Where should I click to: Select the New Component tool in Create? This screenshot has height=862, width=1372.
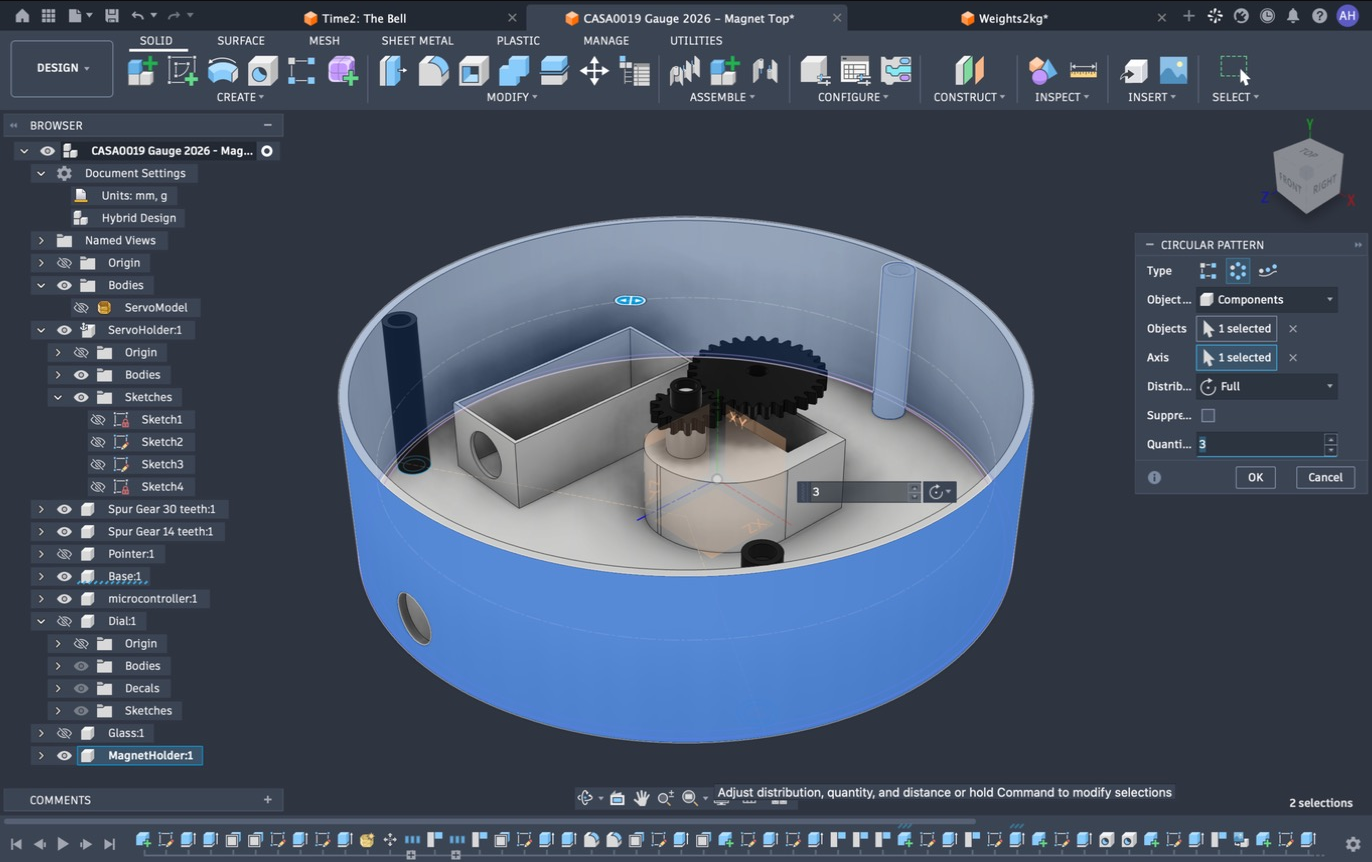142,71
